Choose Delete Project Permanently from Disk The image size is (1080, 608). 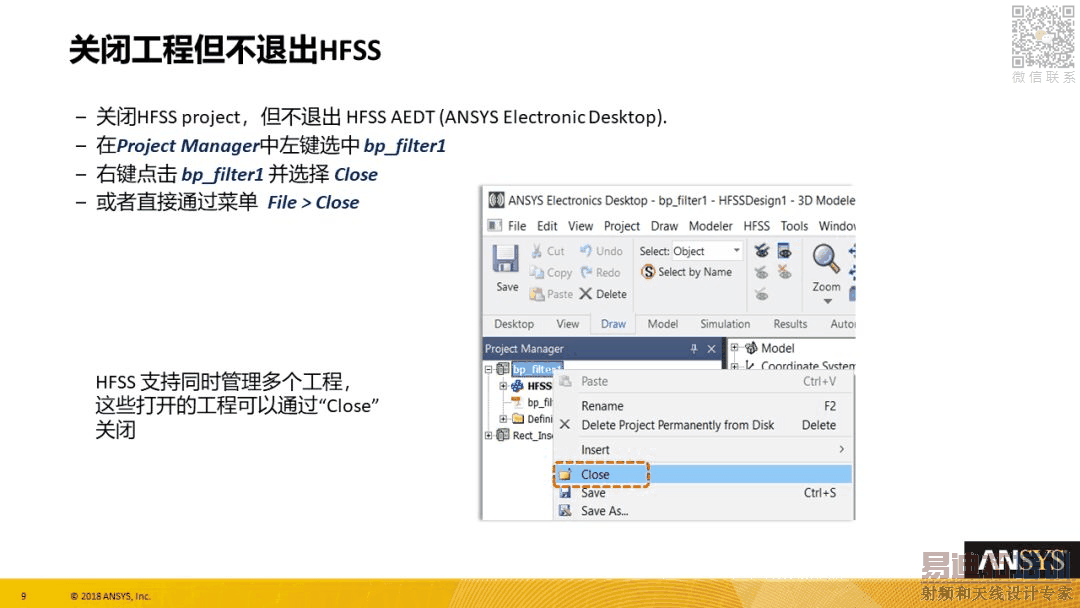[x=703, y=425]
